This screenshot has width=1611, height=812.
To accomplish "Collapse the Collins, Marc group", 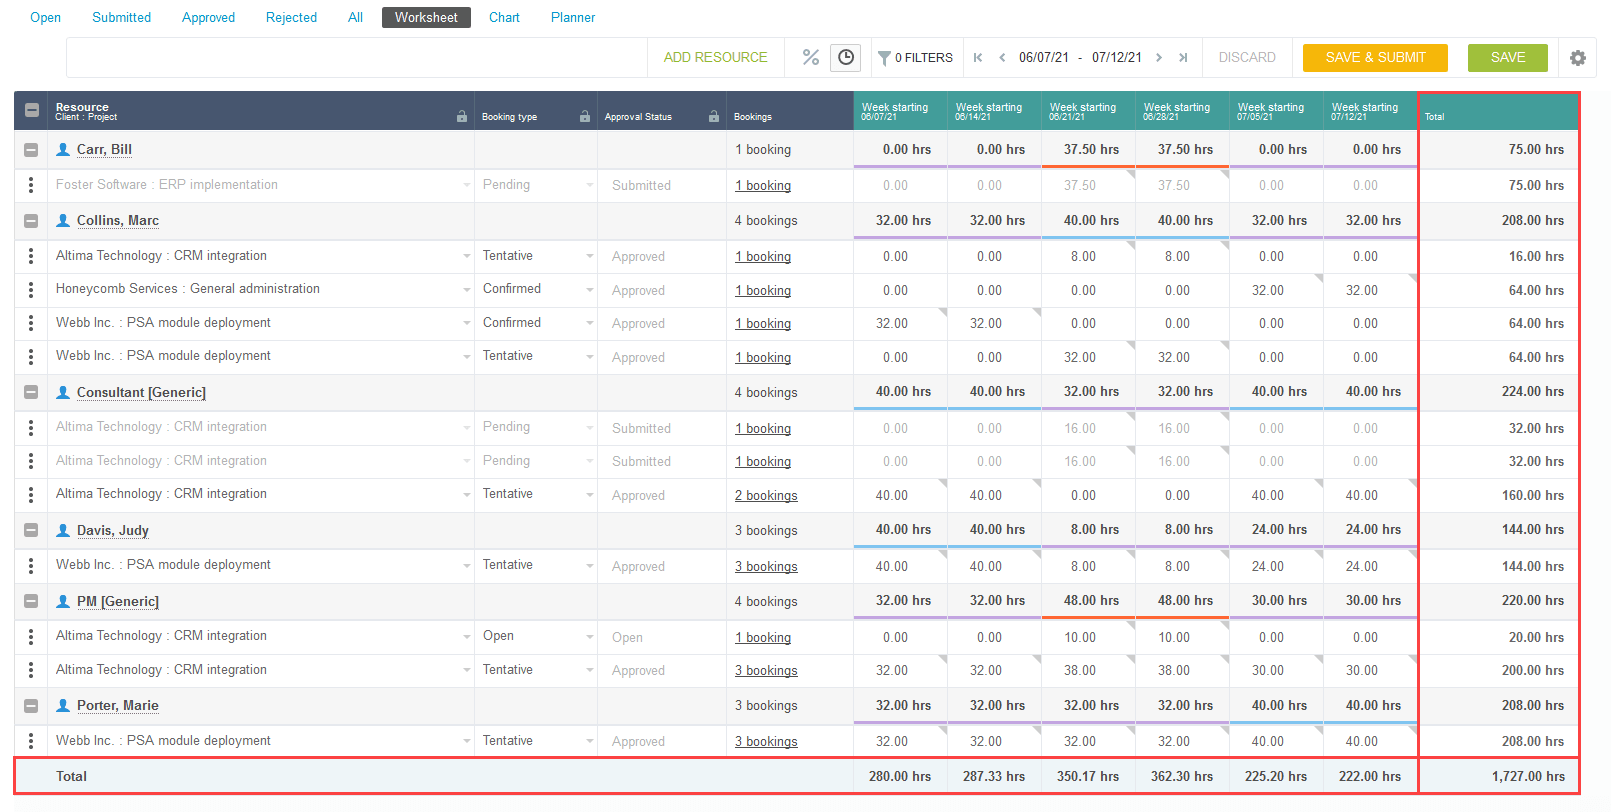I will coord(31,221).
